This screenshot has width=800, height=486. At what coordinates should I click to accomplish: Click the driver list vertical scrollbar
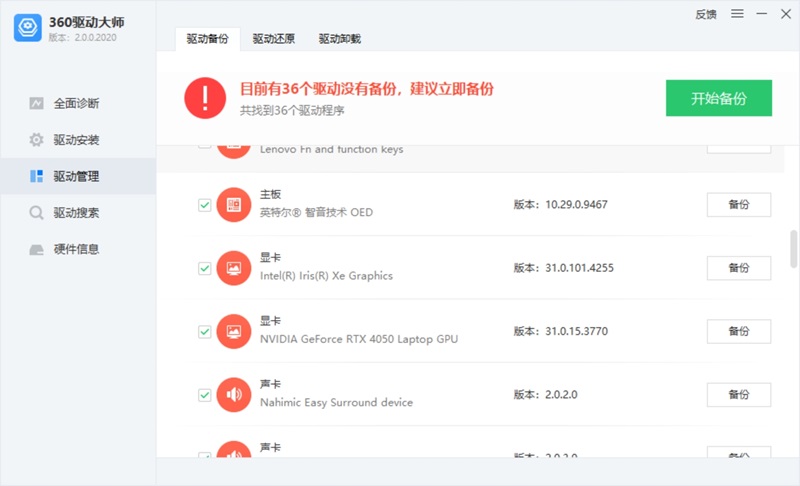click(x=794, y=248)
